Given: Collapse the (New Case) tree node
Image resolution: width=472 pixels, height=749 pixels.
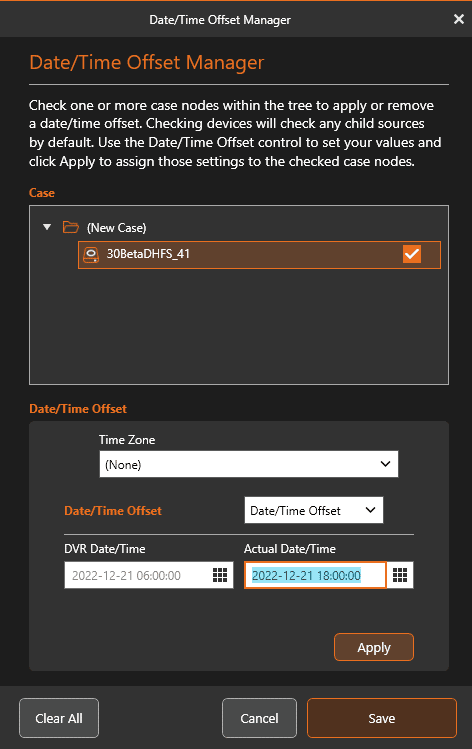Looking at the screenshot, I should click(x=47, y=227).
